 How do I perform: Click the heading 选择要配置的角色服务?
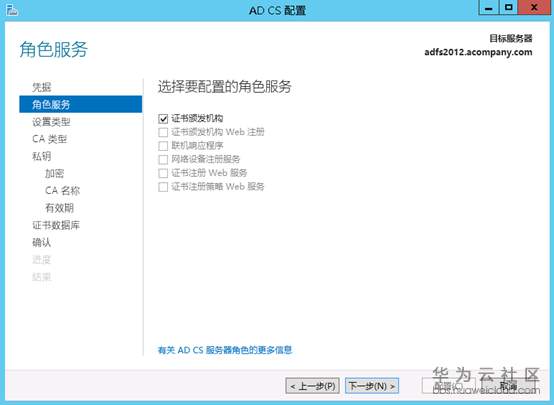point(224,87)
